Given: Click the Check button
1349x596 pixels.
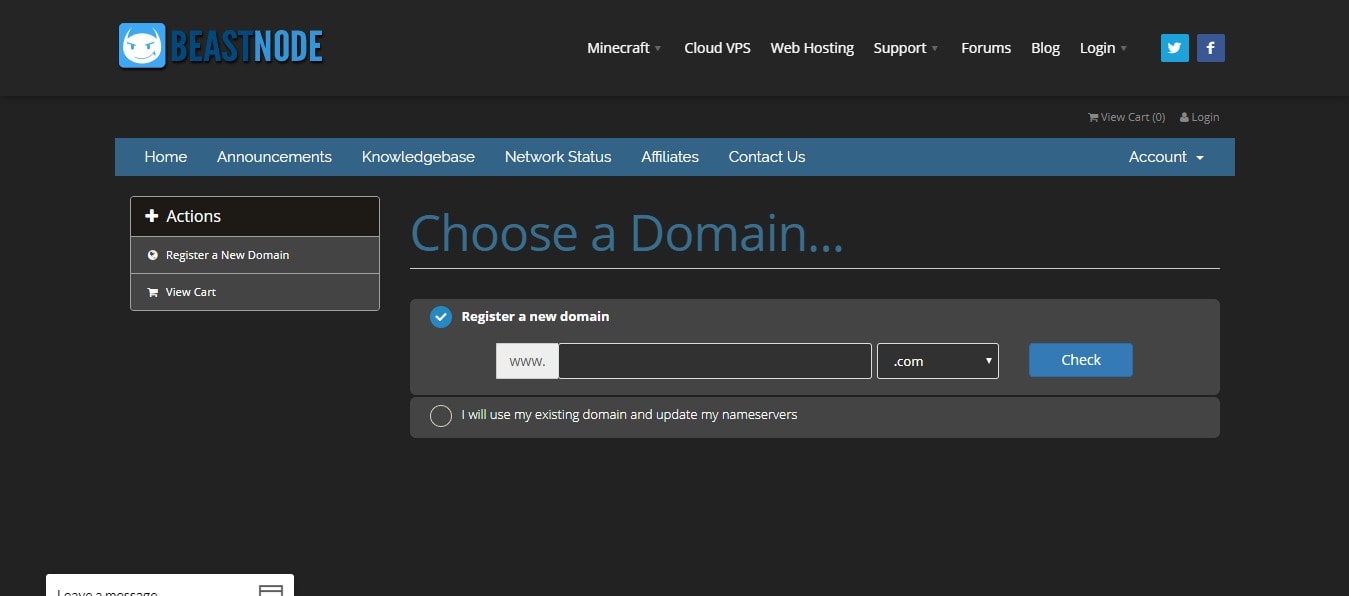Looking at the screenshot, I should coord(1081,360).
